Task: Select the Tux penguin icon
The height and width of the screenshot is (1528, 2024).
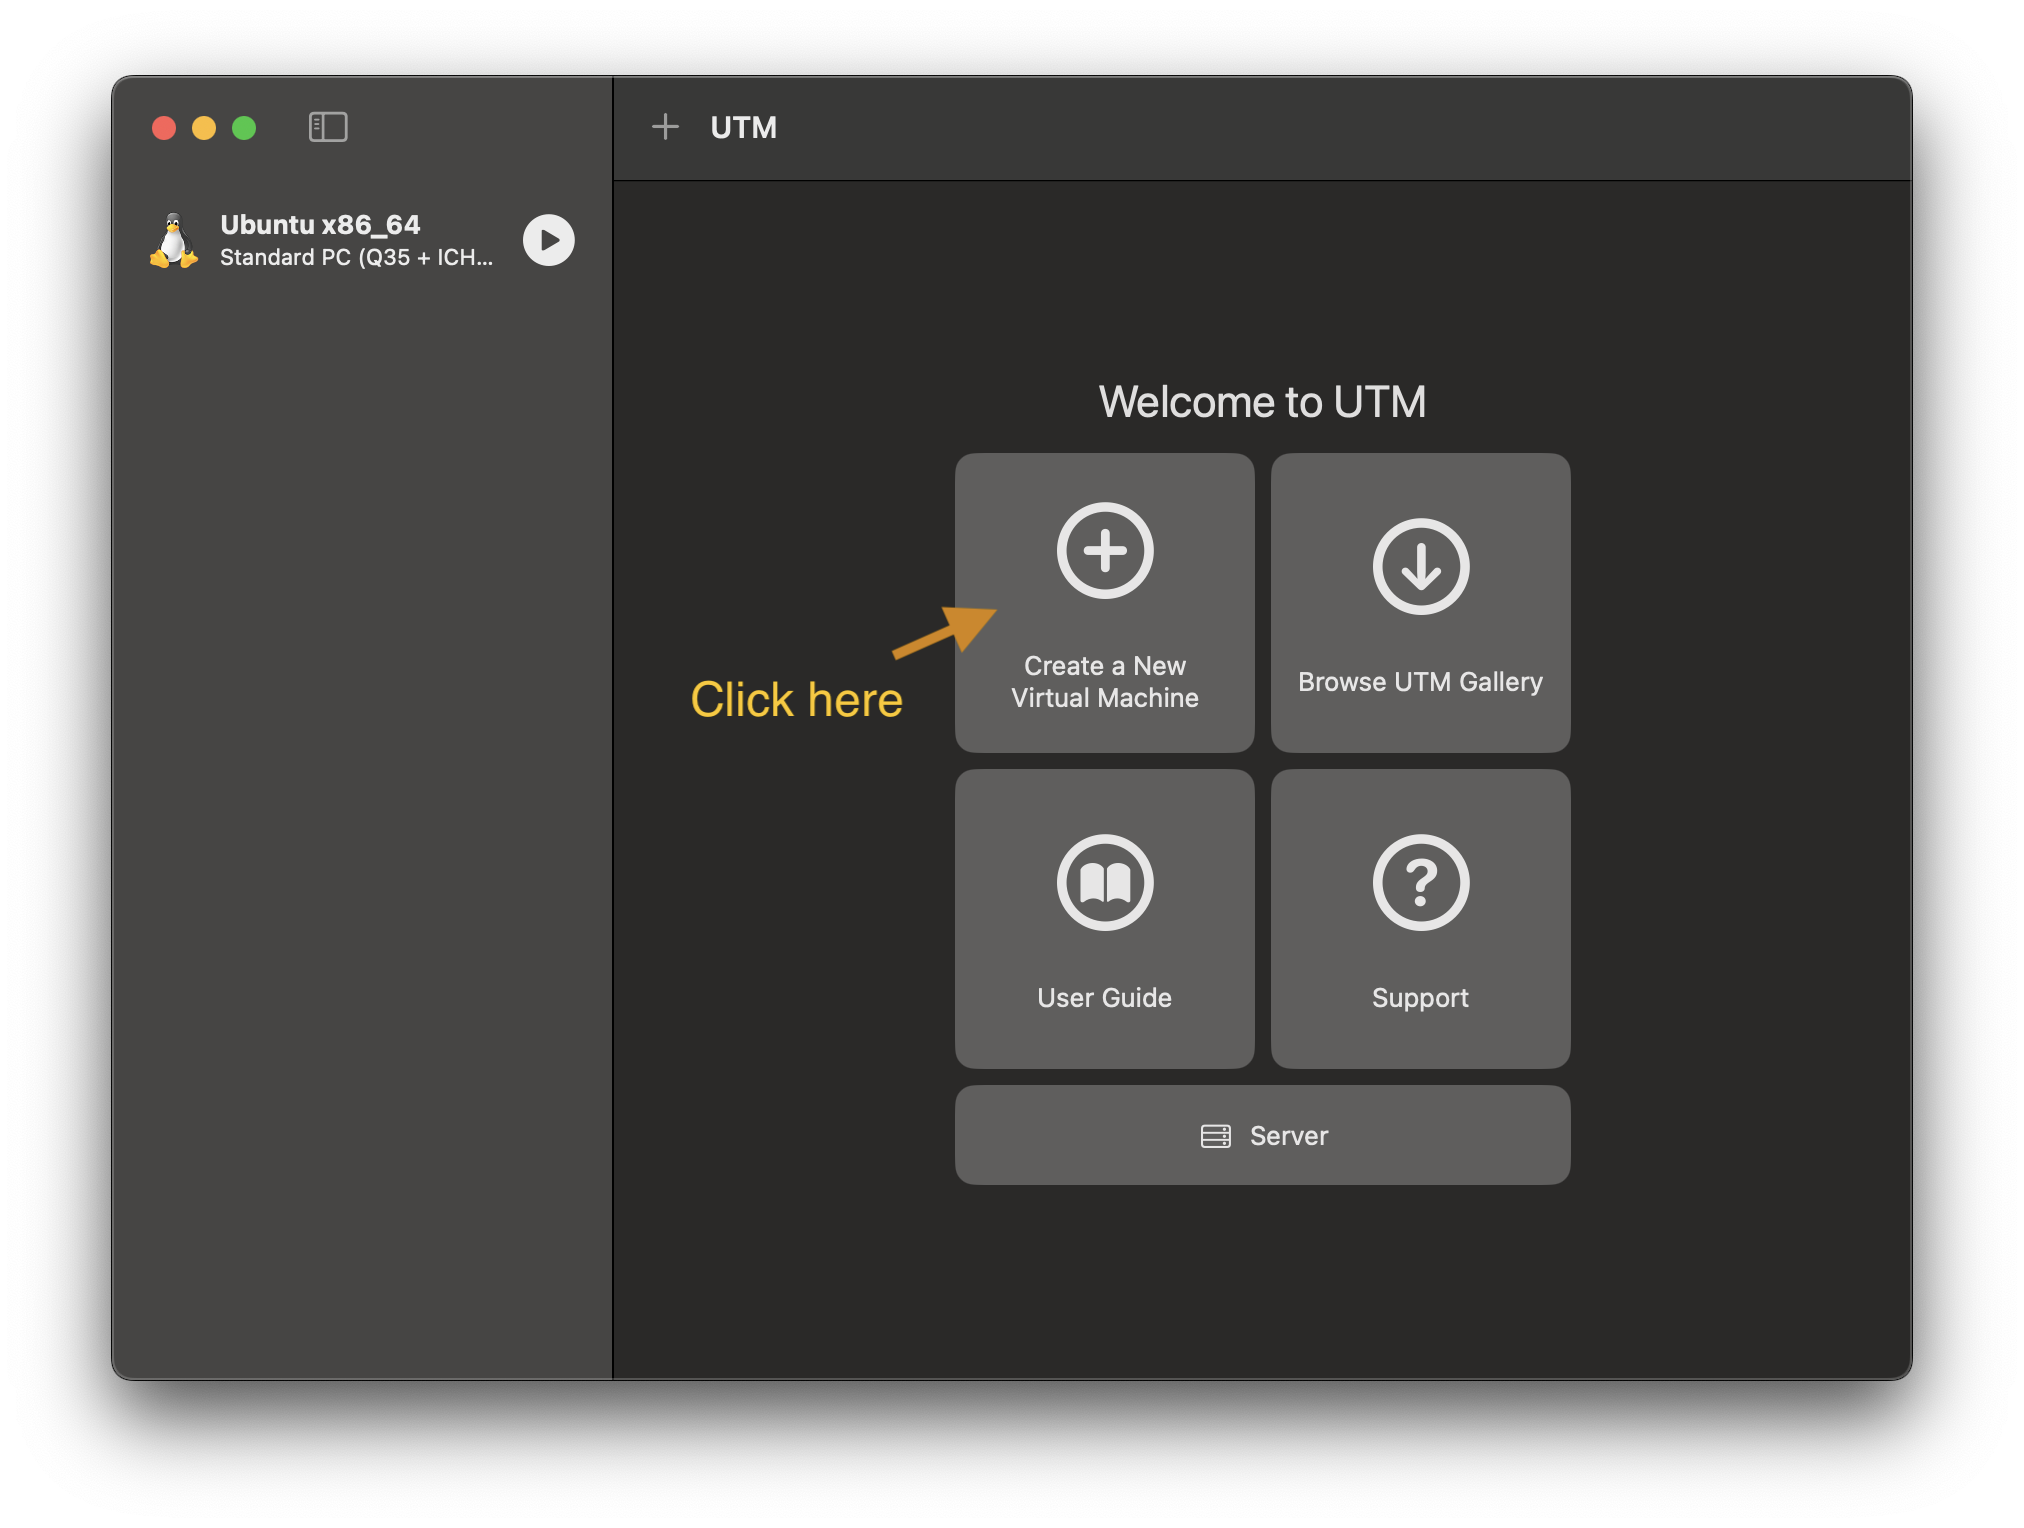Action: click(174, 241)
